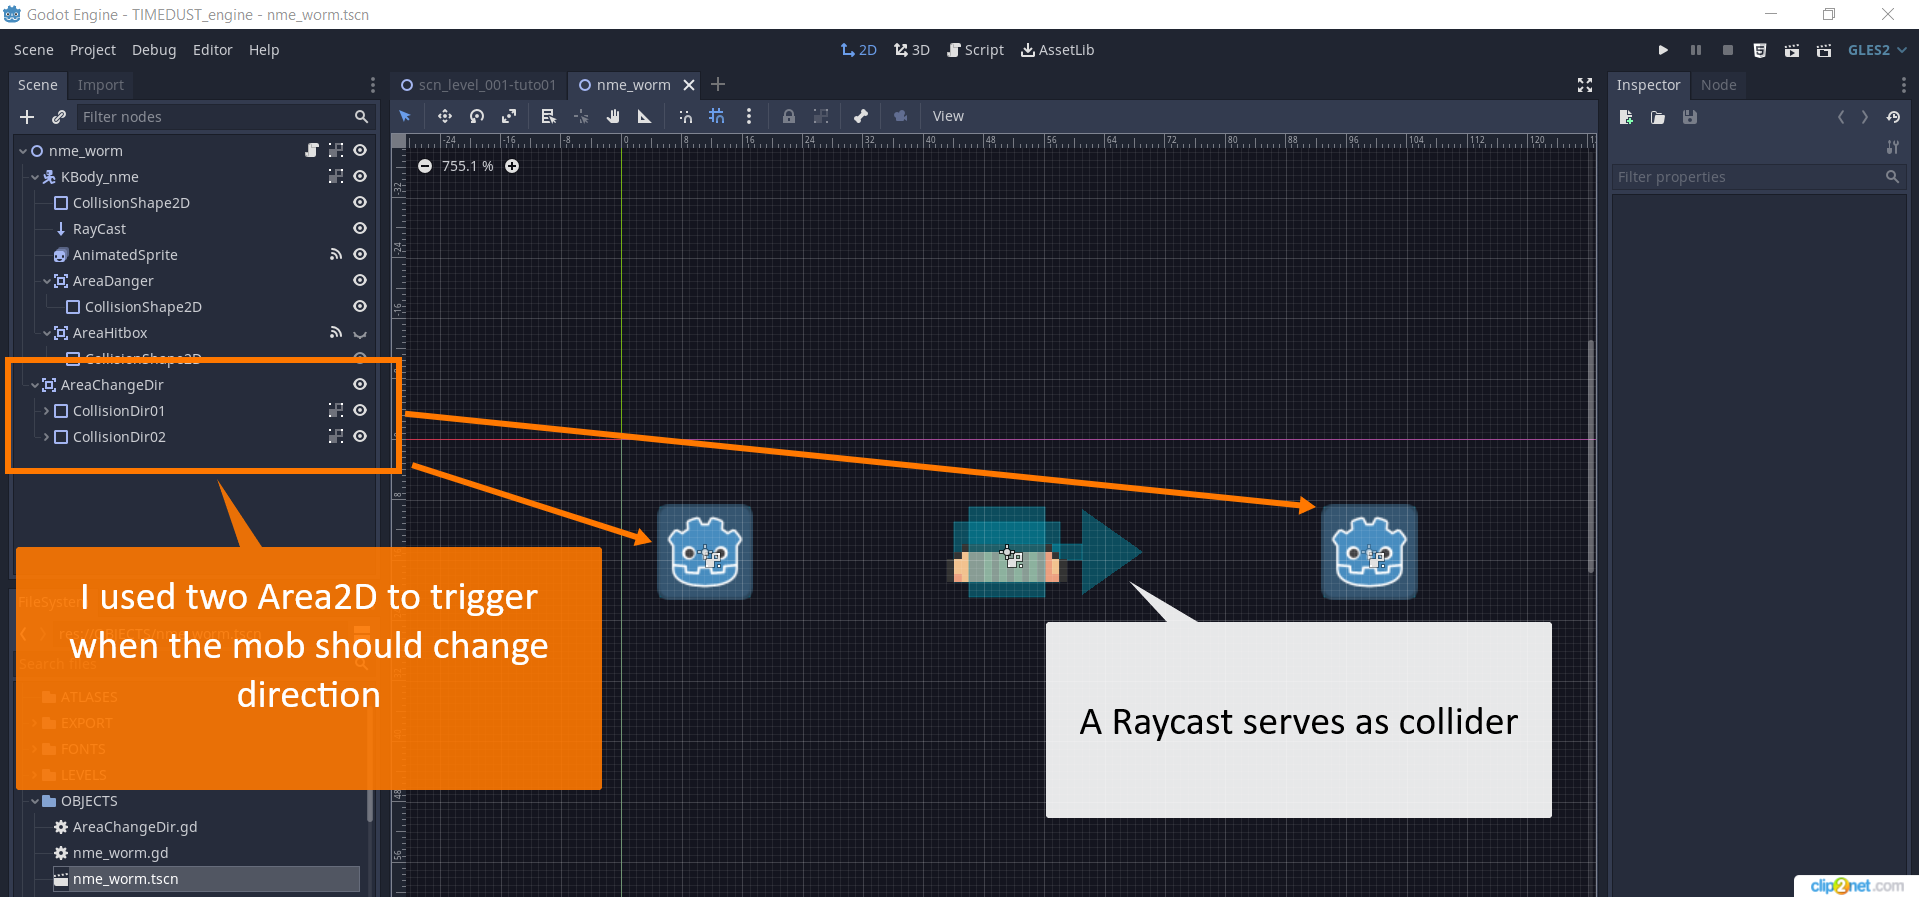Open the Scene menu
1919x897 pixels.
34,50
